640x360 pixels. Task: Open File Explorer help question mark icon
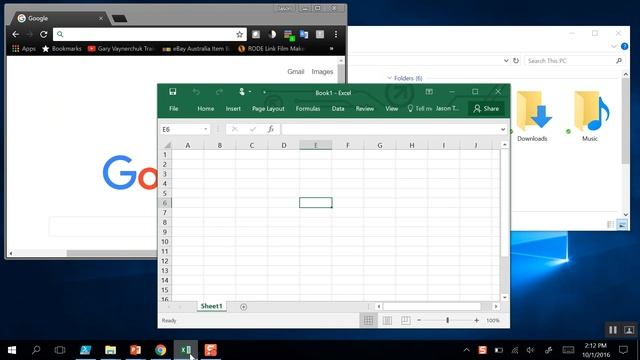624,47
